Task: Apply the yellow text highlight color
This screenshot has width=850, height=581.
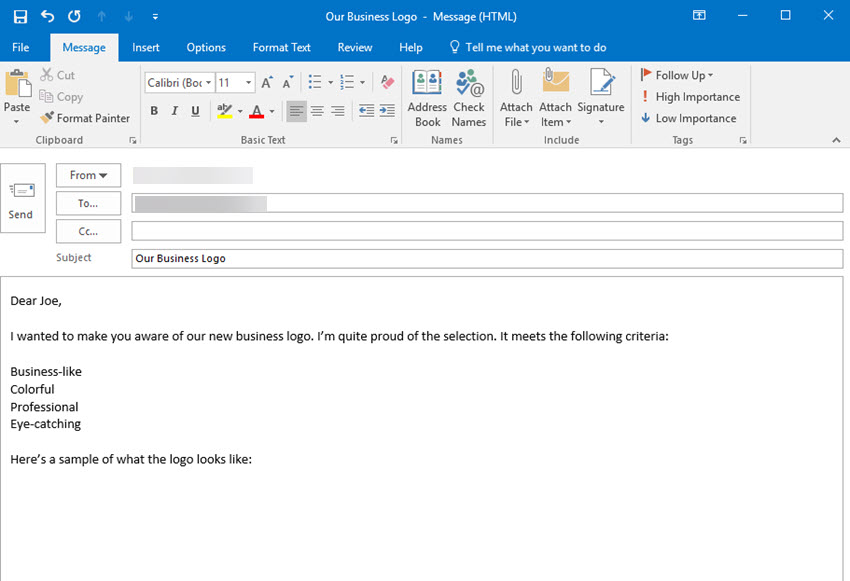Action: [x=223, y=111]
